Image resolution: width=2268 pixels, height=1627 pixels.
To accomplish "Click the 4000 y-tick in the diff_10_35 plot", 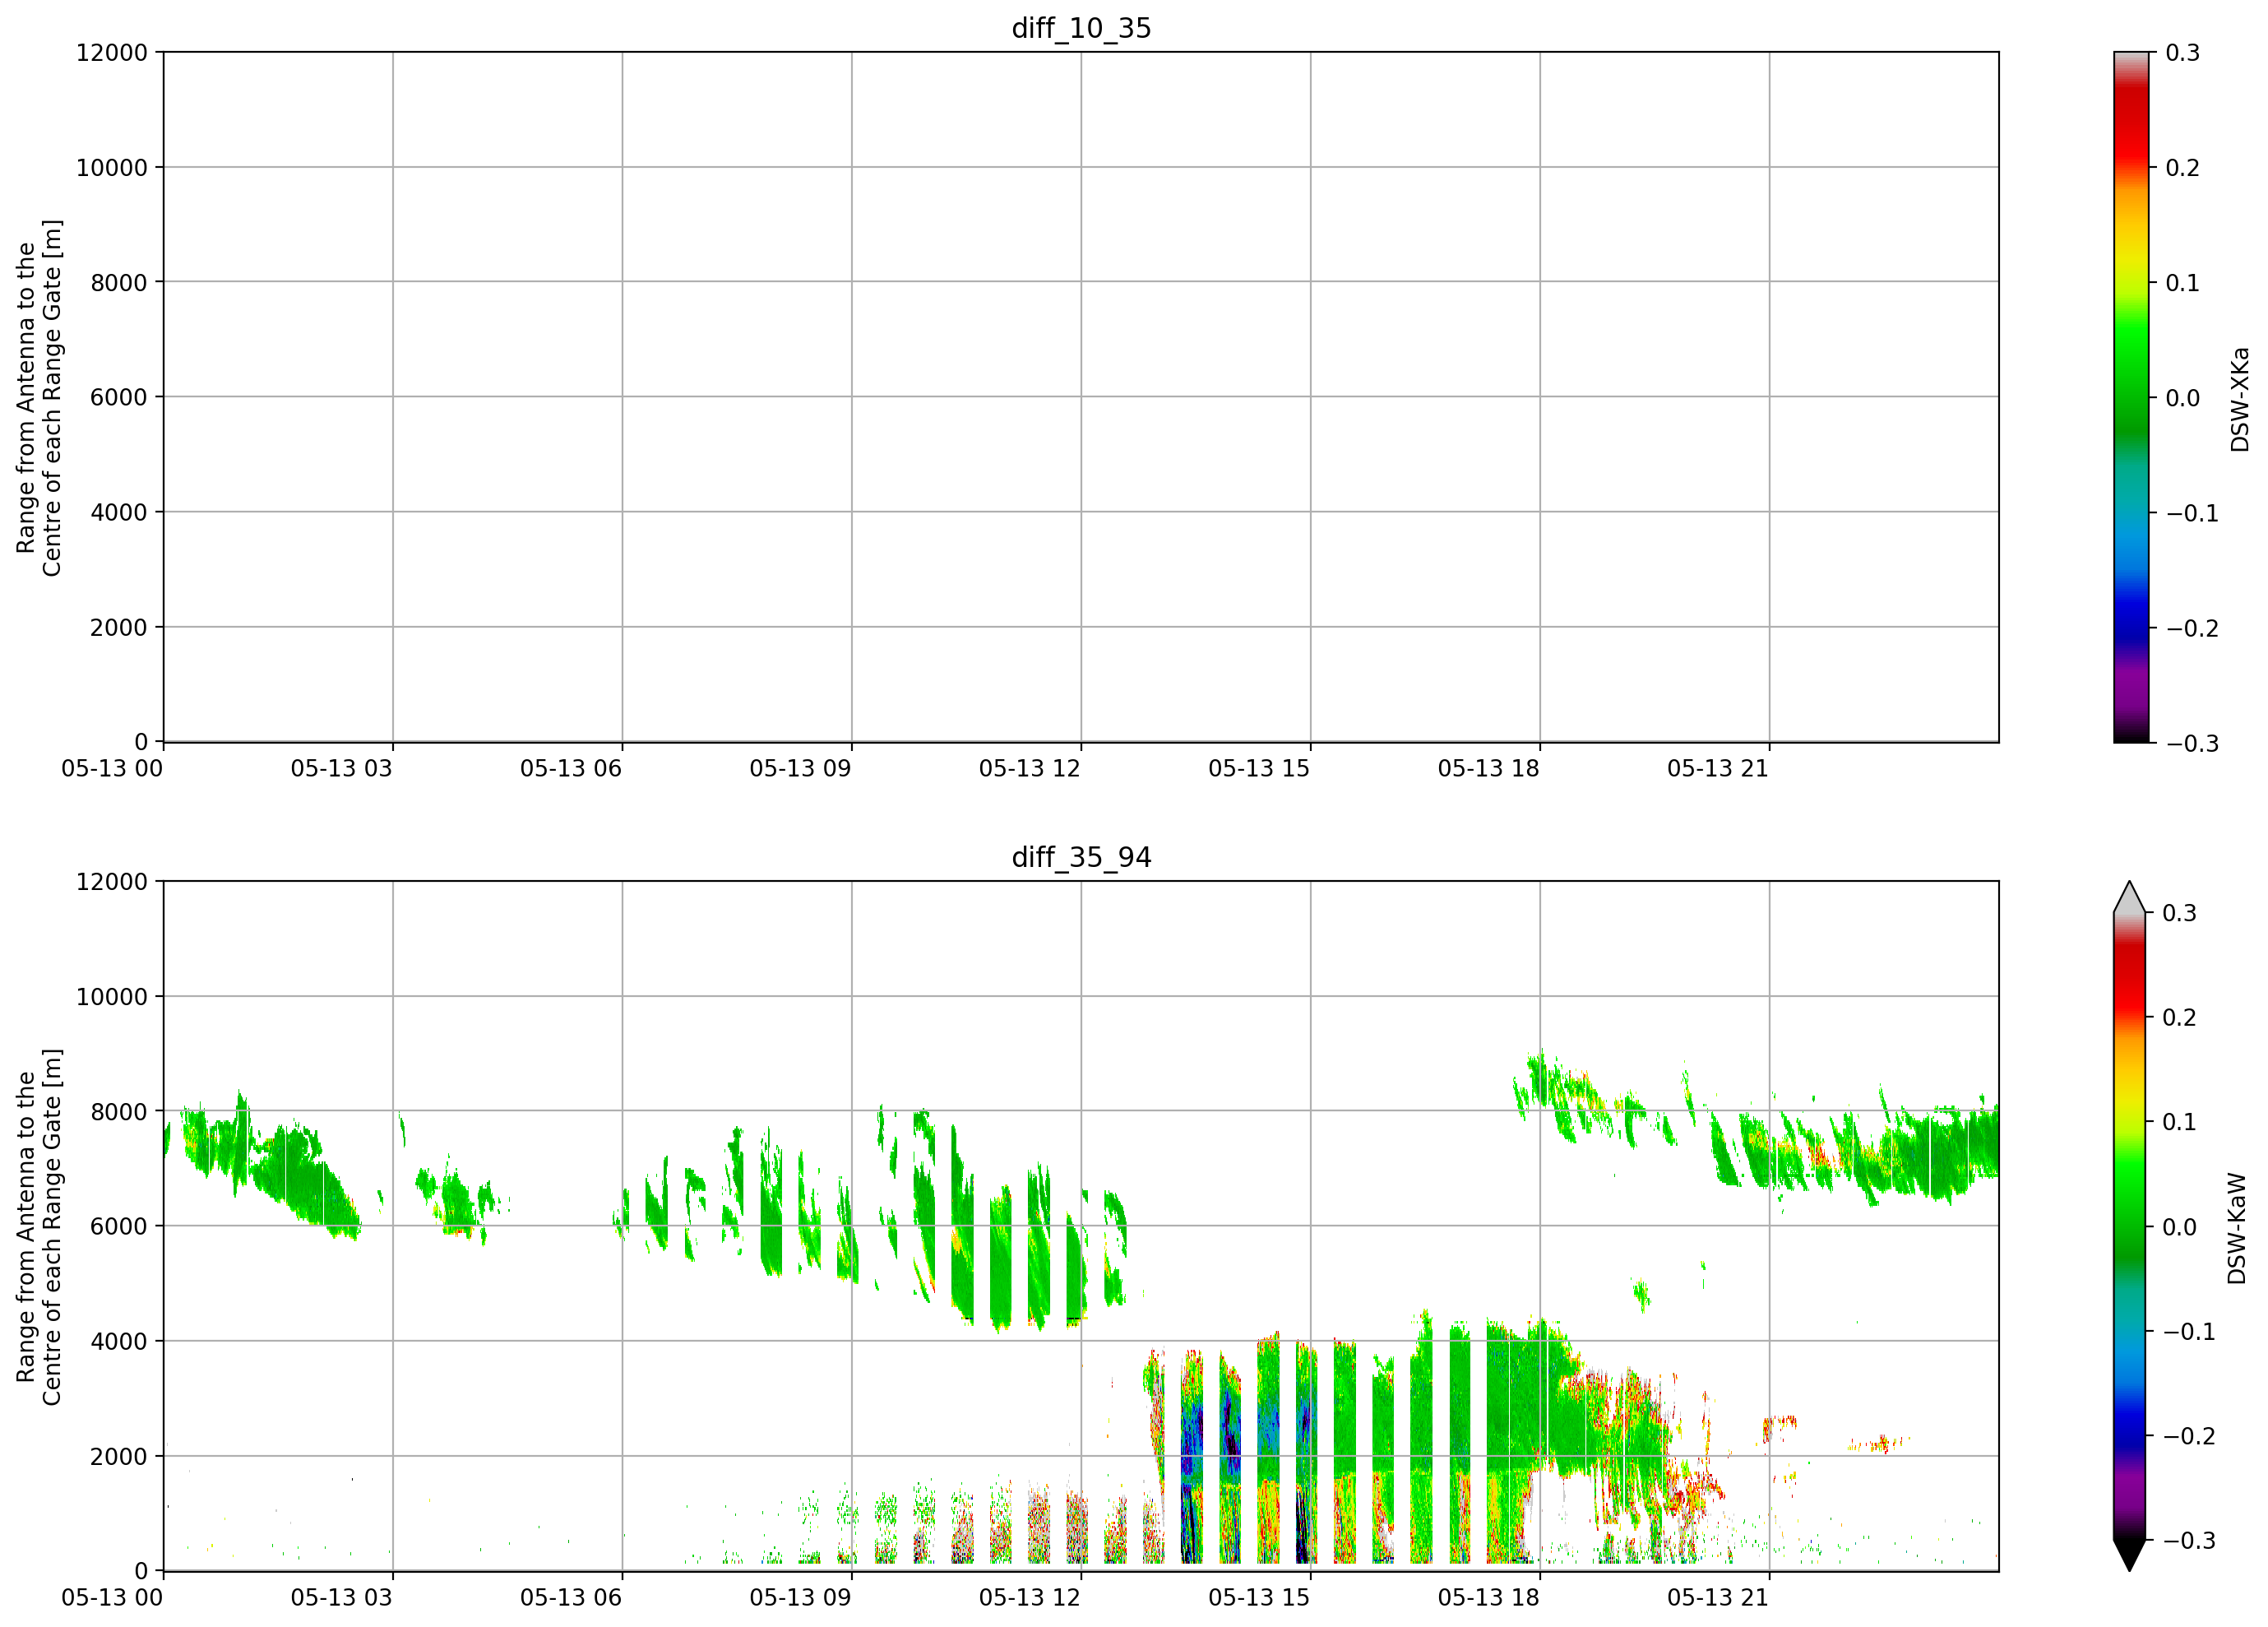I will 119,513.
